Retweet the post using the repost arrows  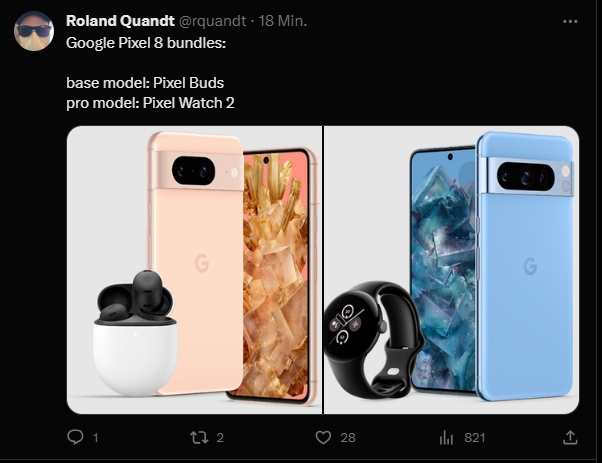[x=199, y=437]
